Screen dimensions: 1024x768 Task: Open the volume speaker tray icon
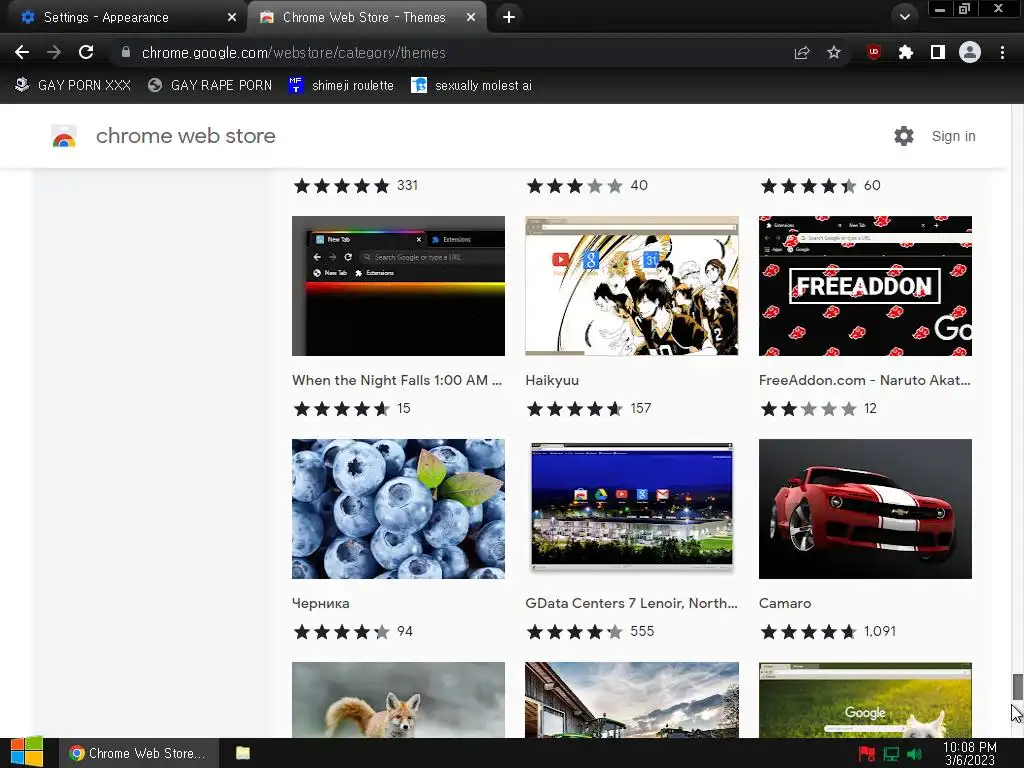914,754
